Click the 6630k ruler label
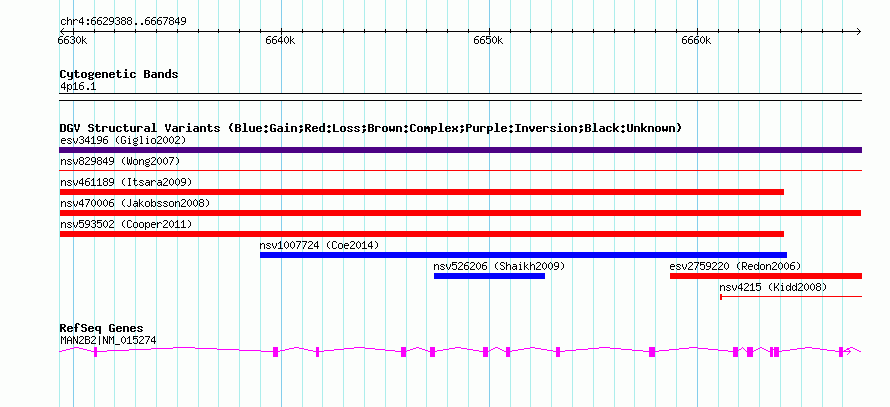The height and width of the screenshot is (407, 890). click(73, 41)
